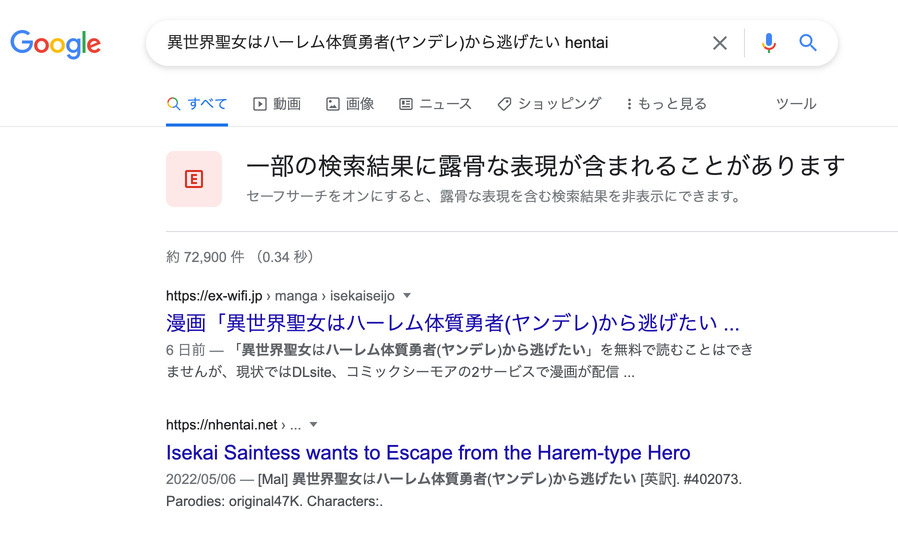This screenshot has width=898, height=534.
Task: Clear the search box with the X icon
Action: click(x=719, y=43)
